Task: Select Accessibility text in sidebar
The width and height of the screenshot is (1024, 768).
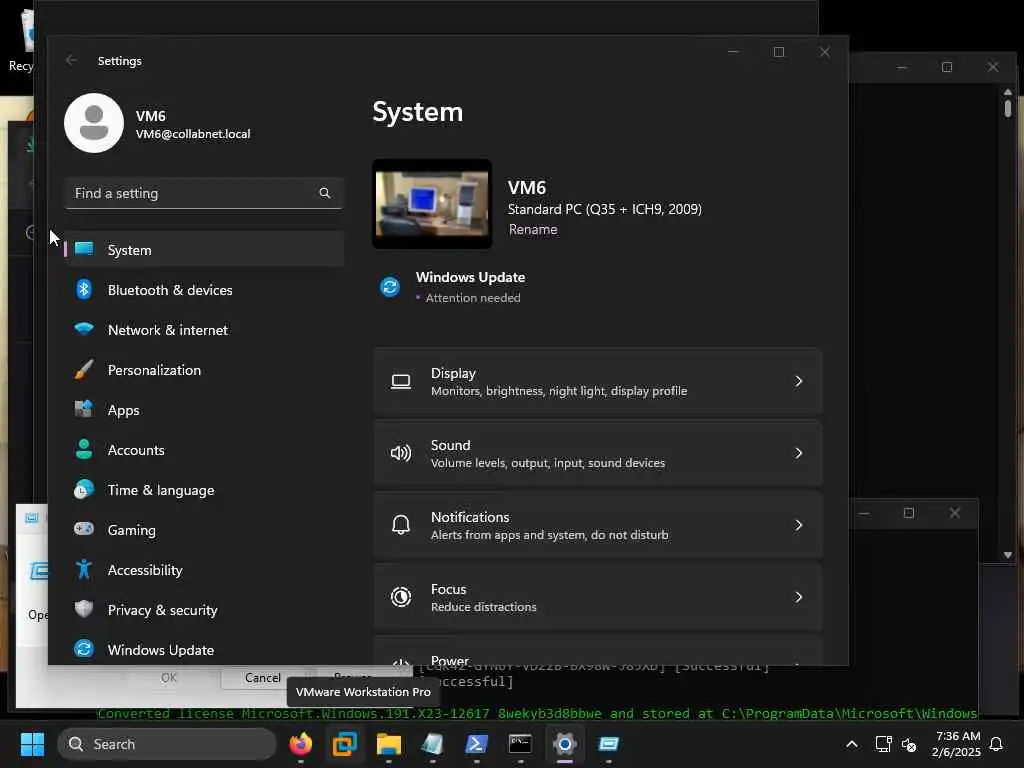Action: pyautogui.click(x=145, y=569)
